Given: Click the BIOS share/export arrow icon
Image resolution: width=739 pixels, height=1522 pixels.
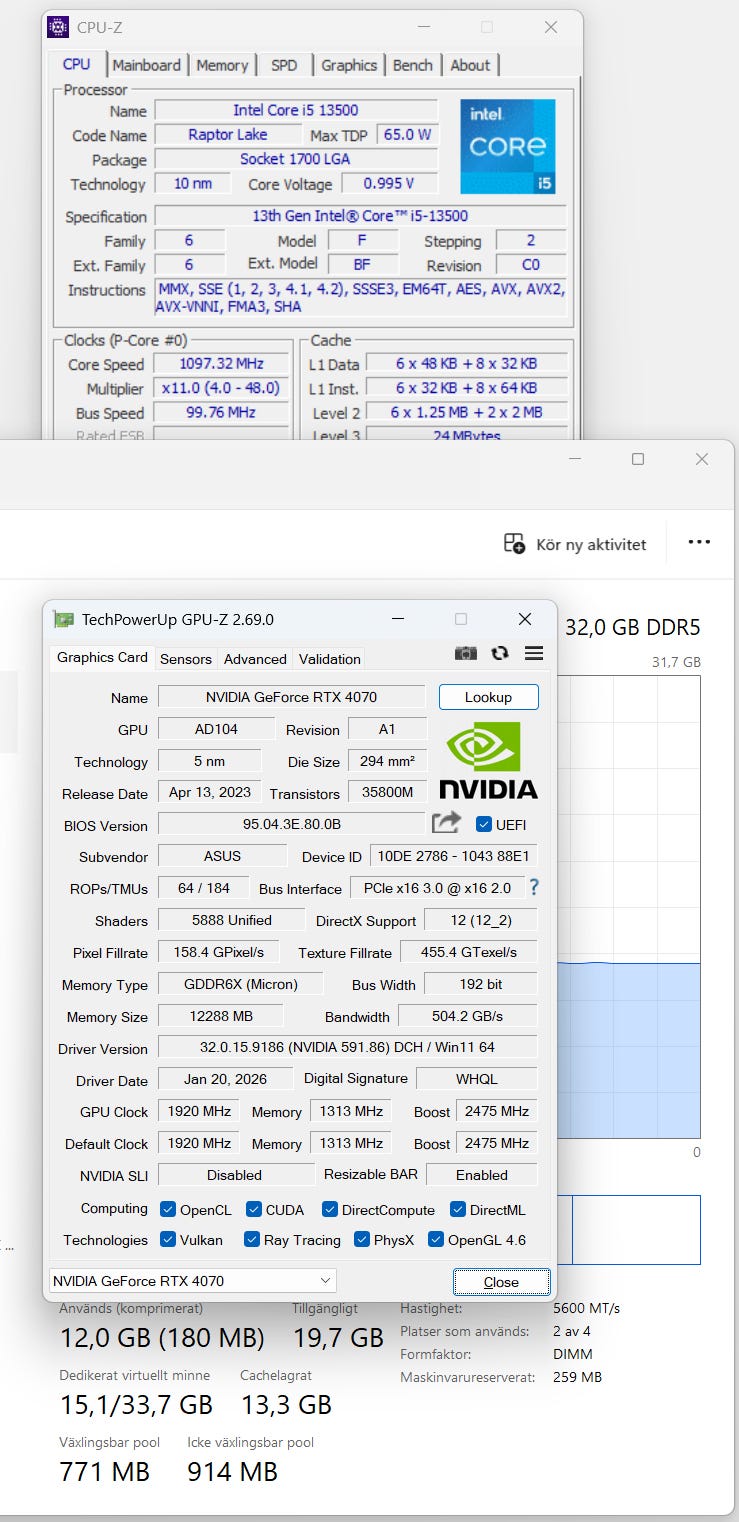Looking at the screenshot, I should (447, 823).
